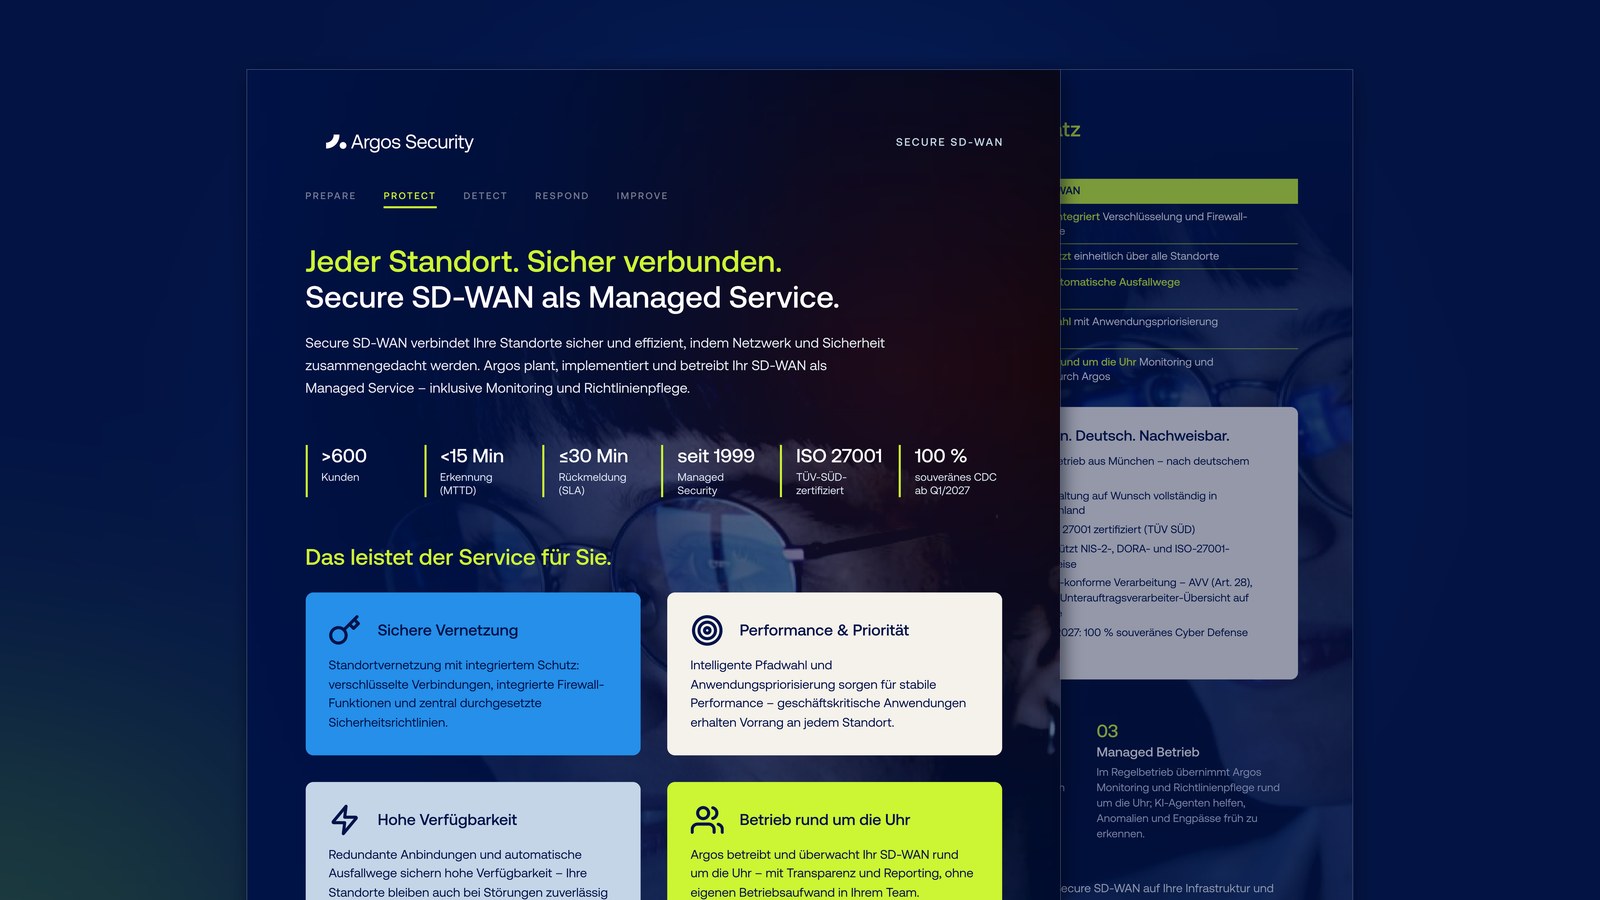The image size is (1600, 900).
Task: Click the paragraph starting 'Standortvernetzung mit integriertem Schutz'
Action: (x=466, y=694)
